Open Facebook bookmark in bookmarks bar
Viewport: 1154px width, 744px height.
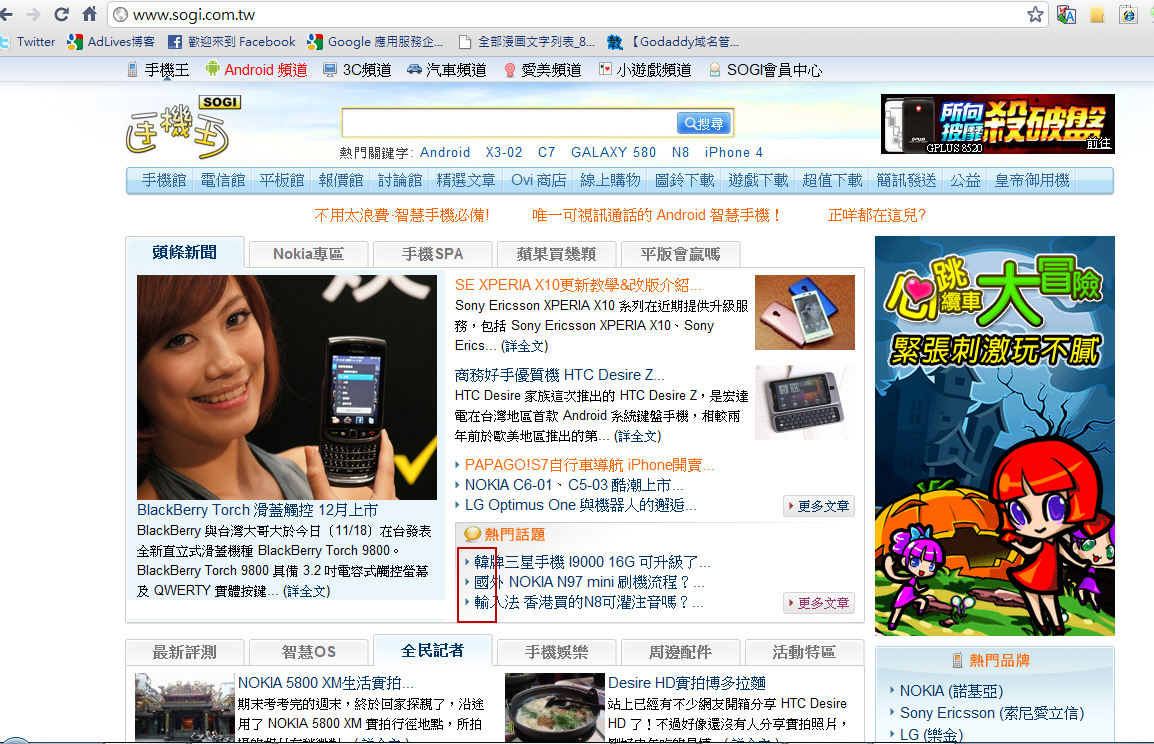[232, 42]
